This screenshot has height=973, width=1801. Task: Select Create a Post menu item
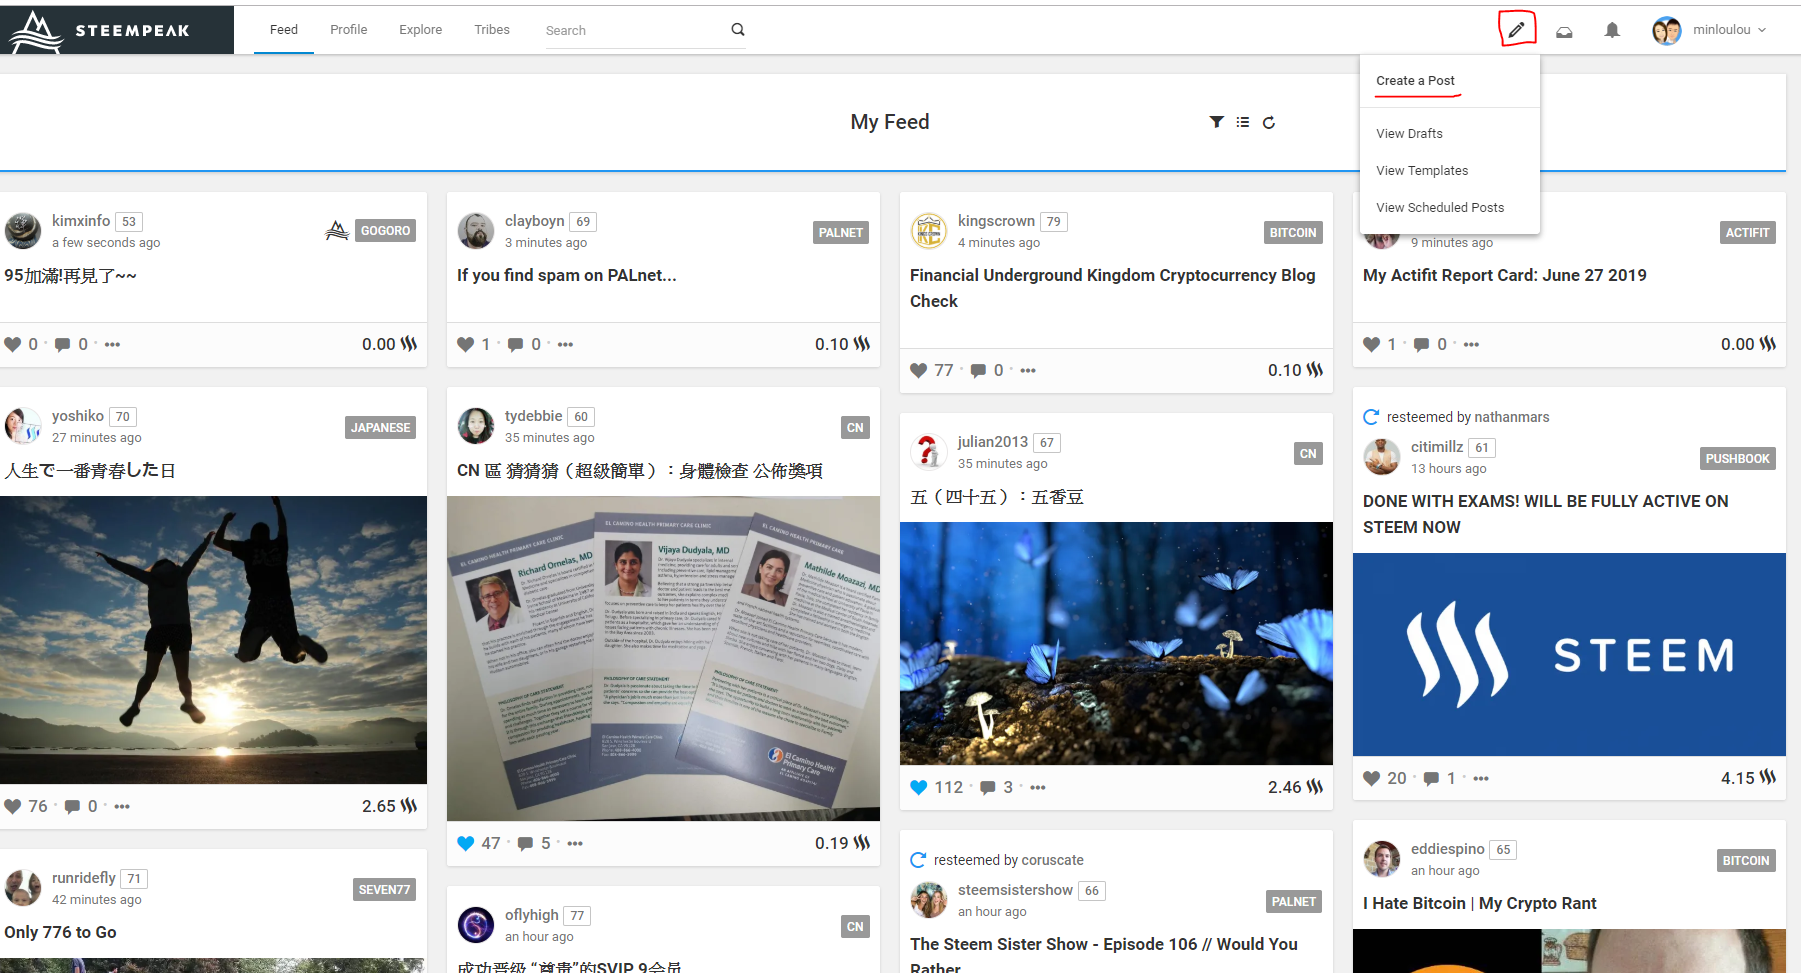click(x=1415, y=81)
